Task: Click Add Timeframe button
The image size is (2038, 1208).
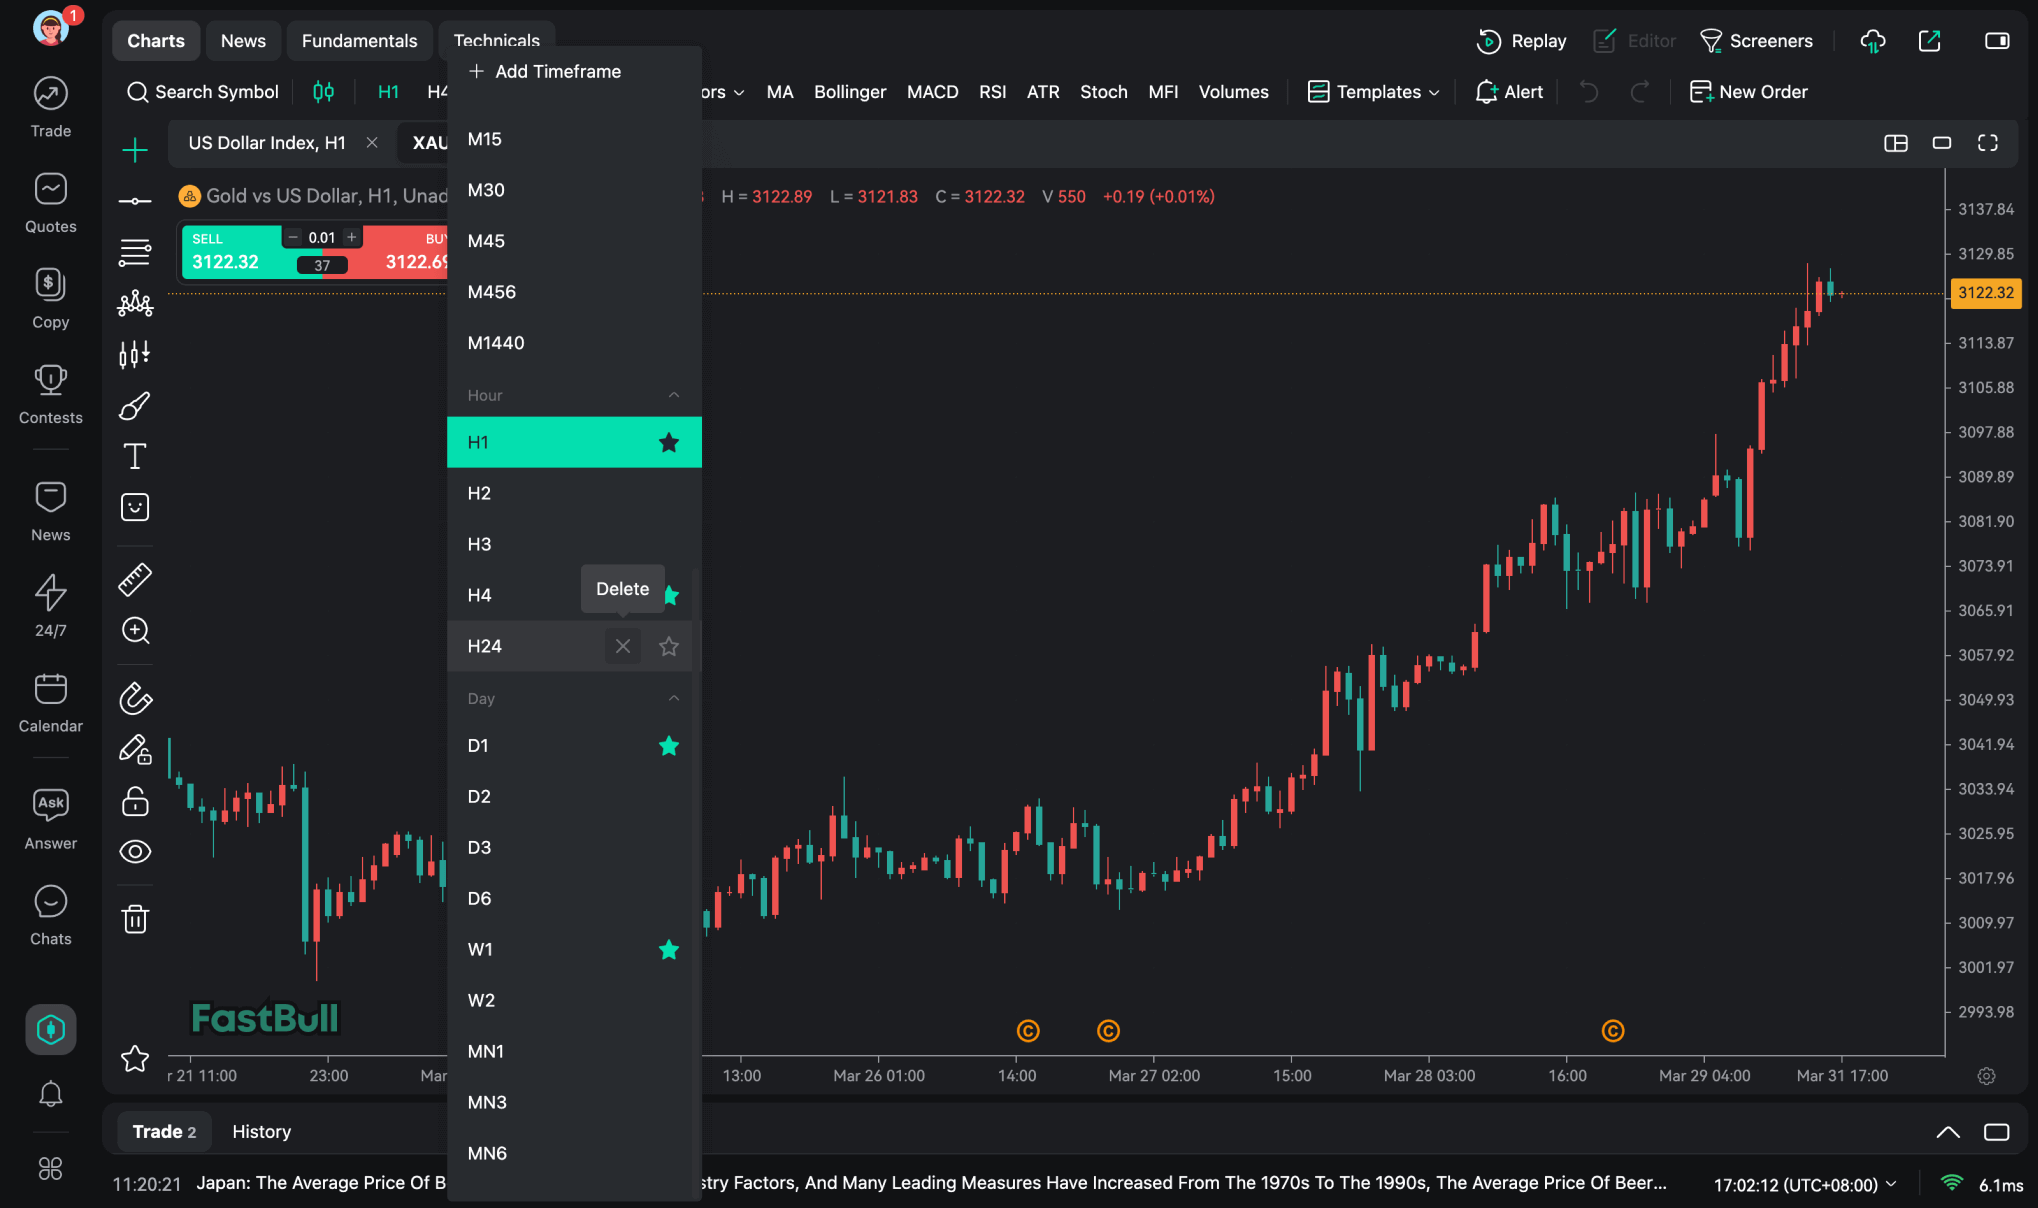Action: (x=545, y=71)
